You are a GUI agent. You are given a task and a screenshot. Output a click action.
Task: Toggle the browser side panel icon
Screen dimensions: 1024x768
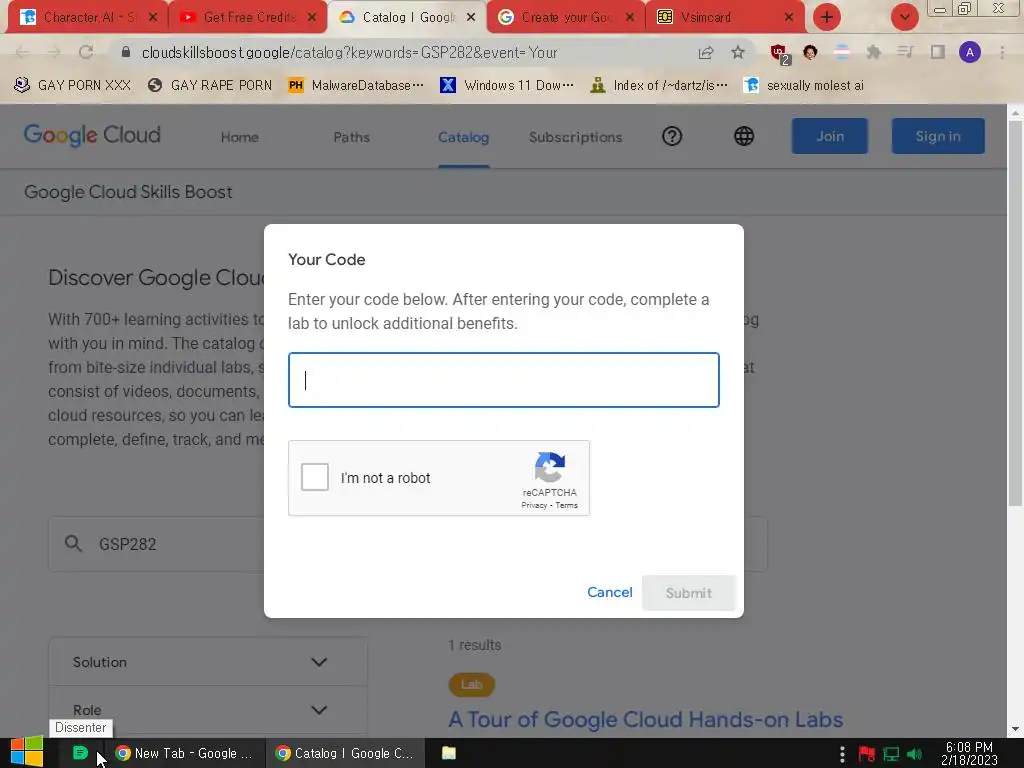(x=938, y=52)
